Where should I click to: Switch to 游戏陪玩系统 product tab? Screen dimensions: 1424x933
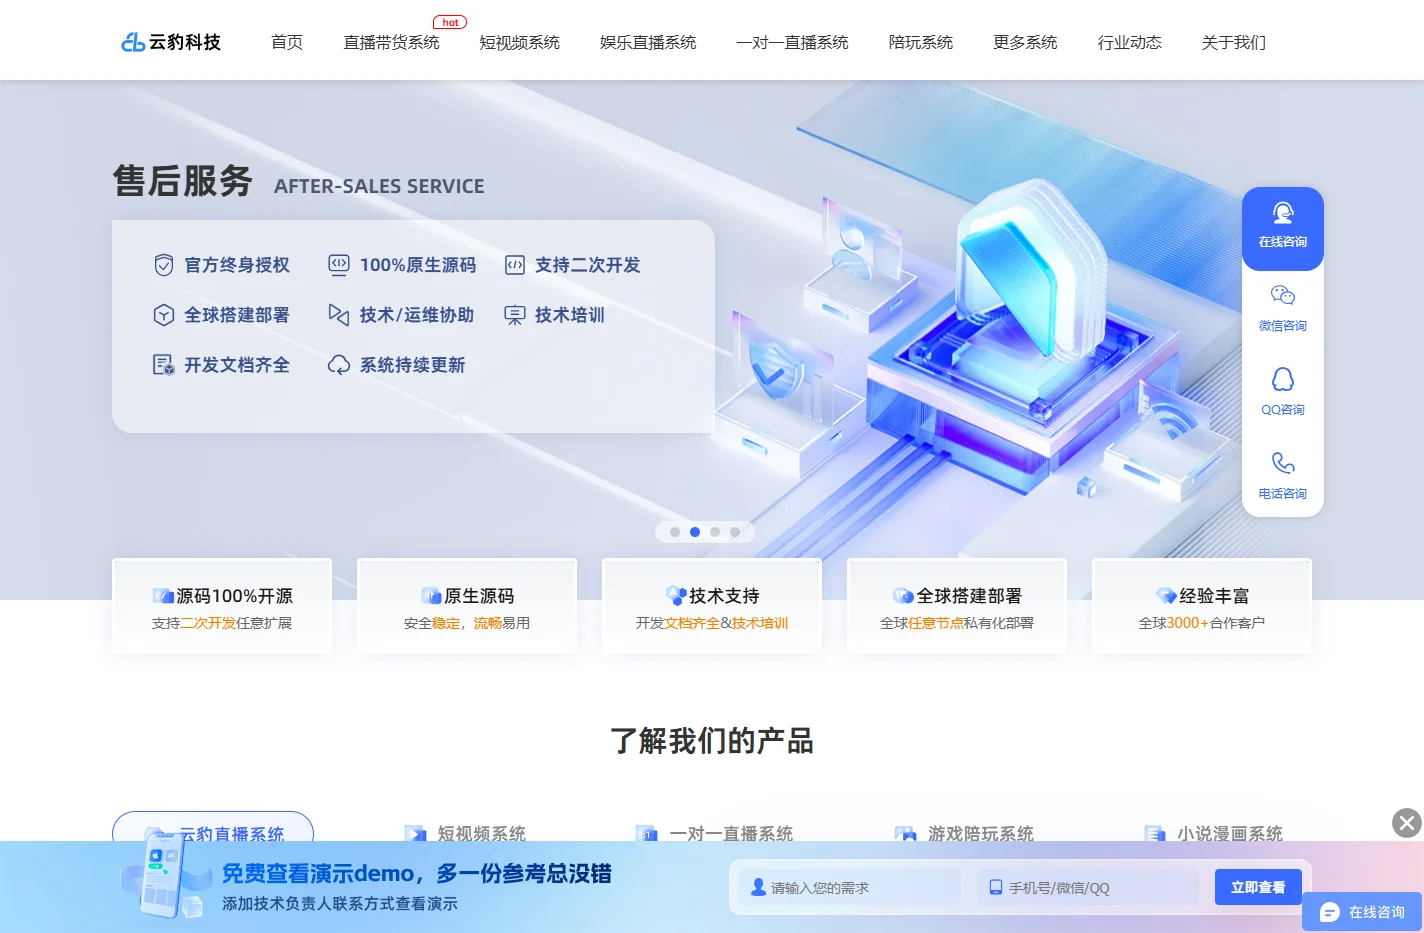point(964,833)
